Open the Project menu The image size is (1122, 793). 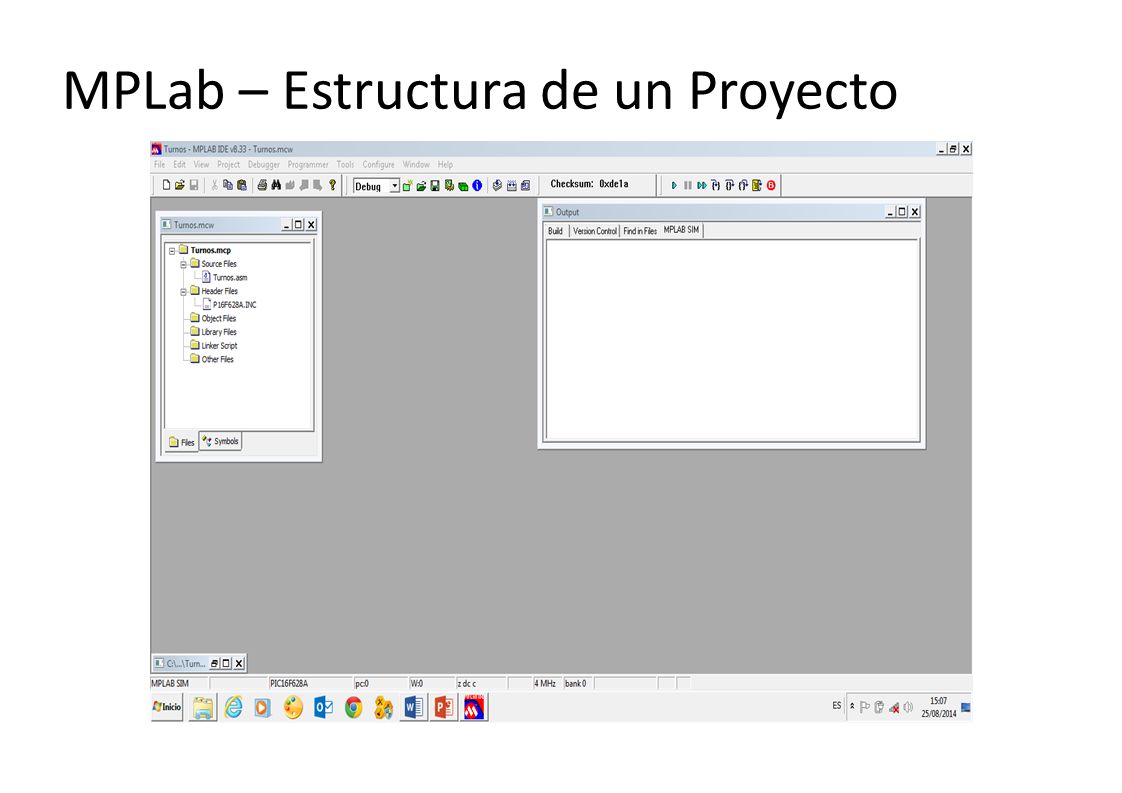pyautogui.click(x=228, y=165)
